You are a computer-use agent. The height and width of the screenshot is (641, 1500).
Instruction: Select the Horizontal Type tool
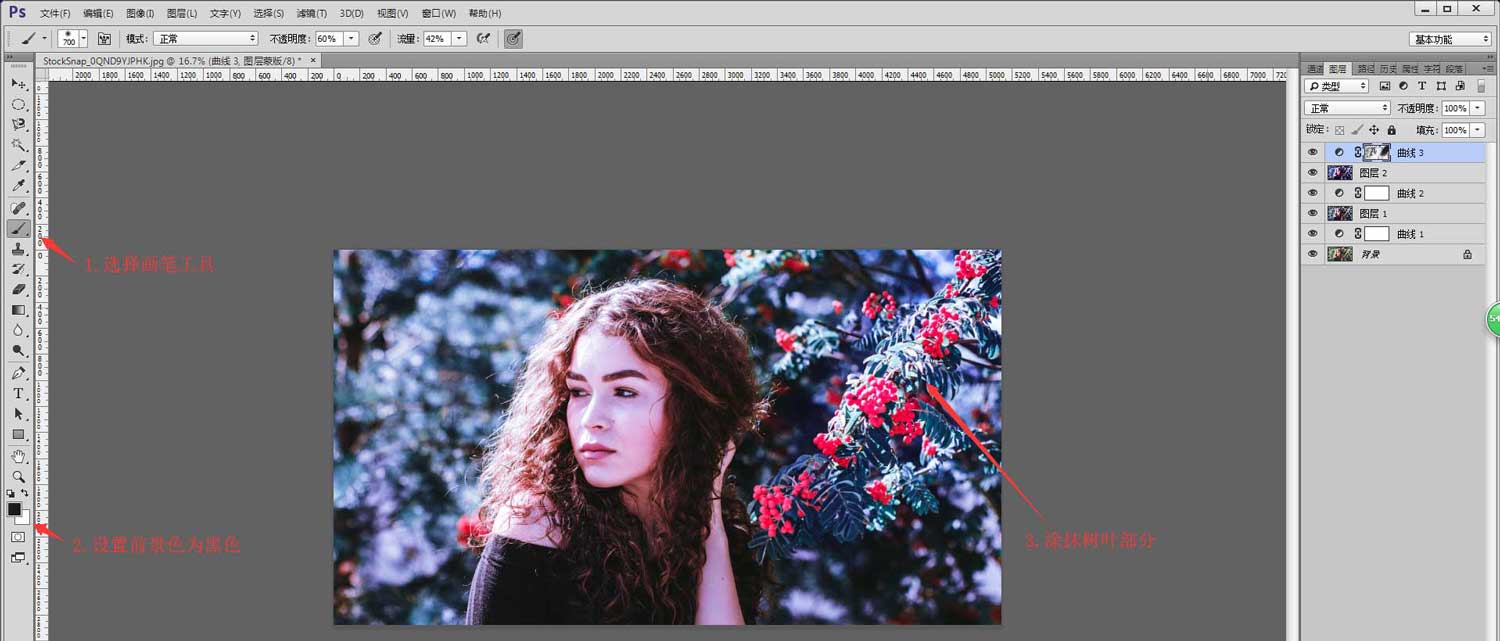pos(18,394)
